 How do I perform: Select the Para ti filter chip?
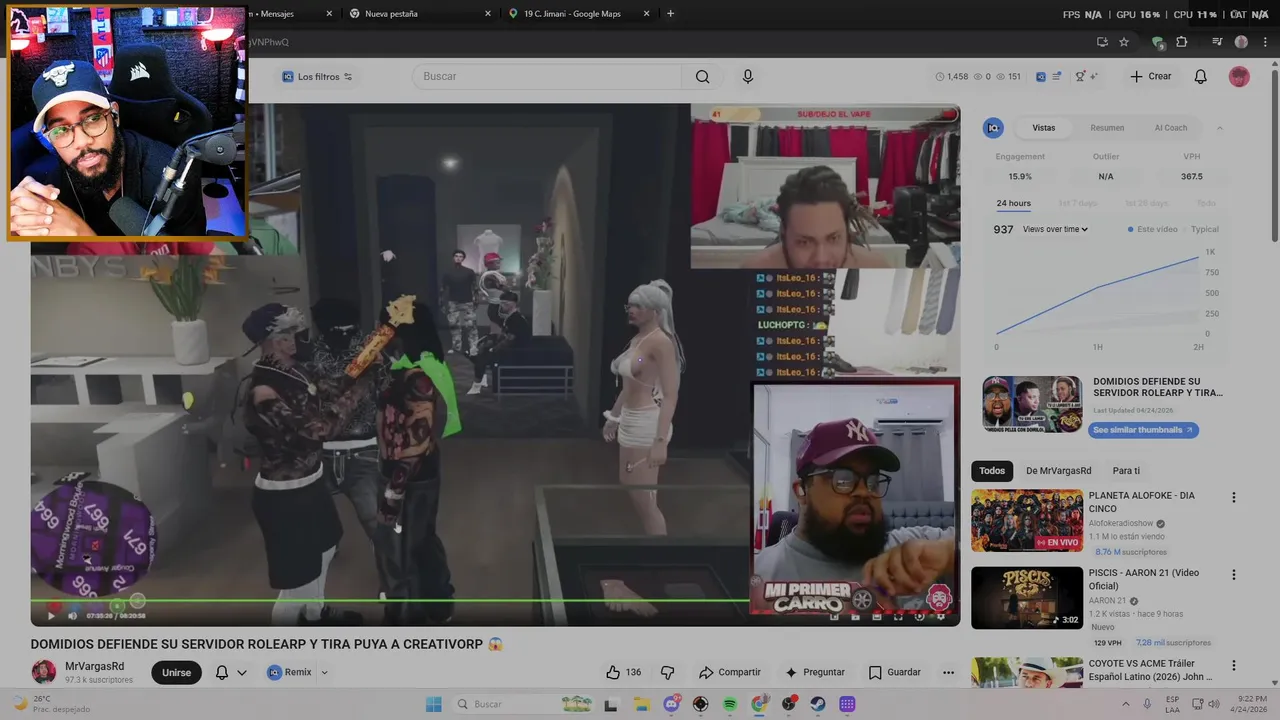click(x=1126, y=471)
